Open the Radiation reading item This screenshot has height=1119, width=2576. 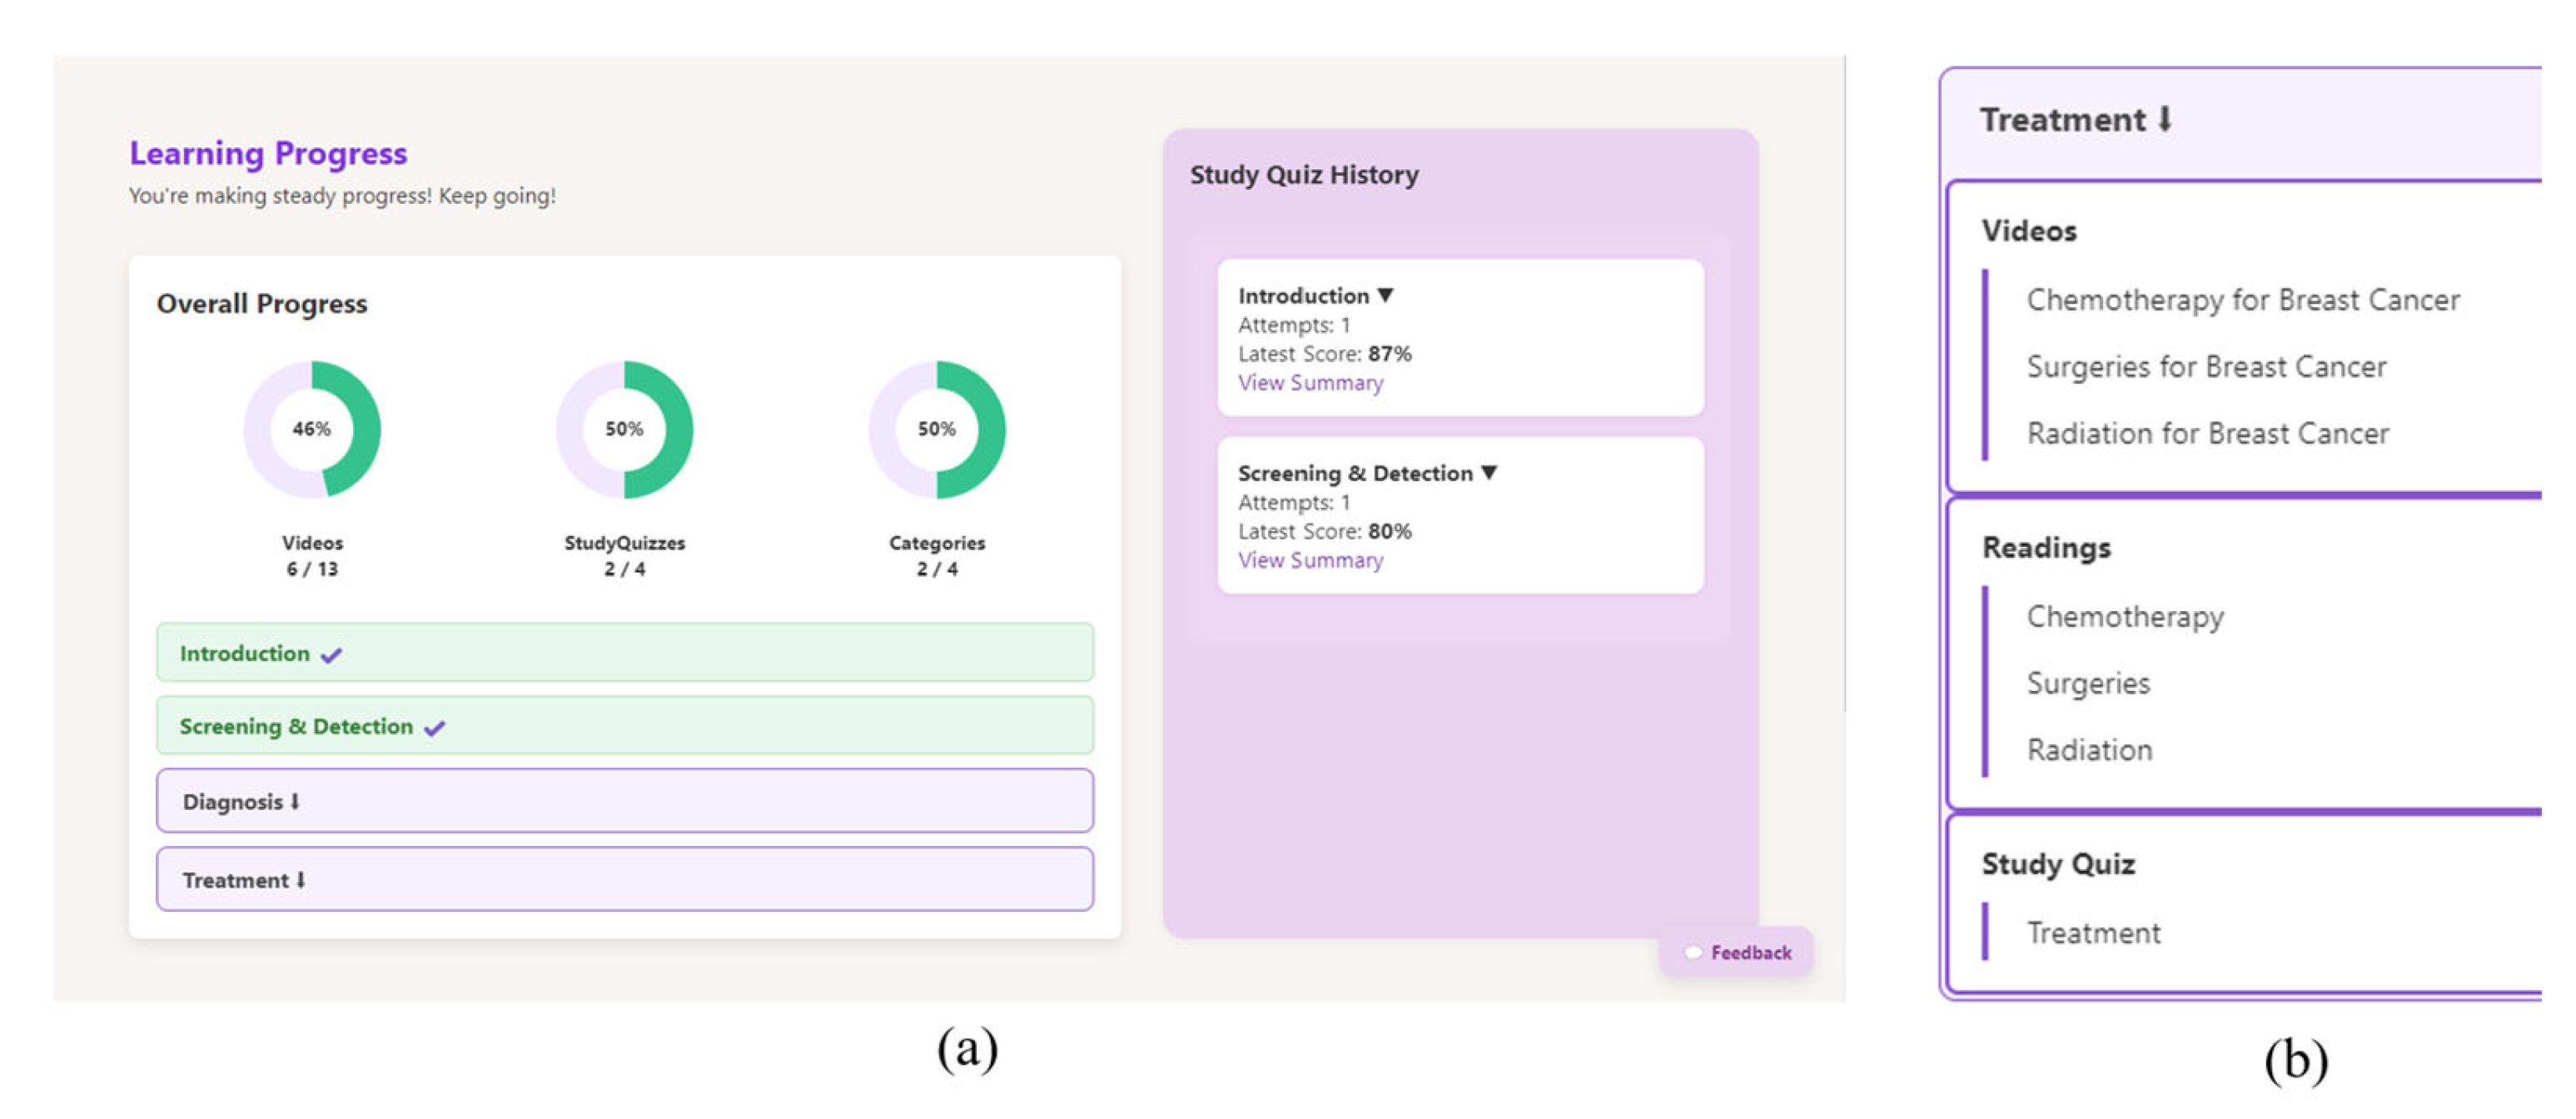(x=2089, y=750)
